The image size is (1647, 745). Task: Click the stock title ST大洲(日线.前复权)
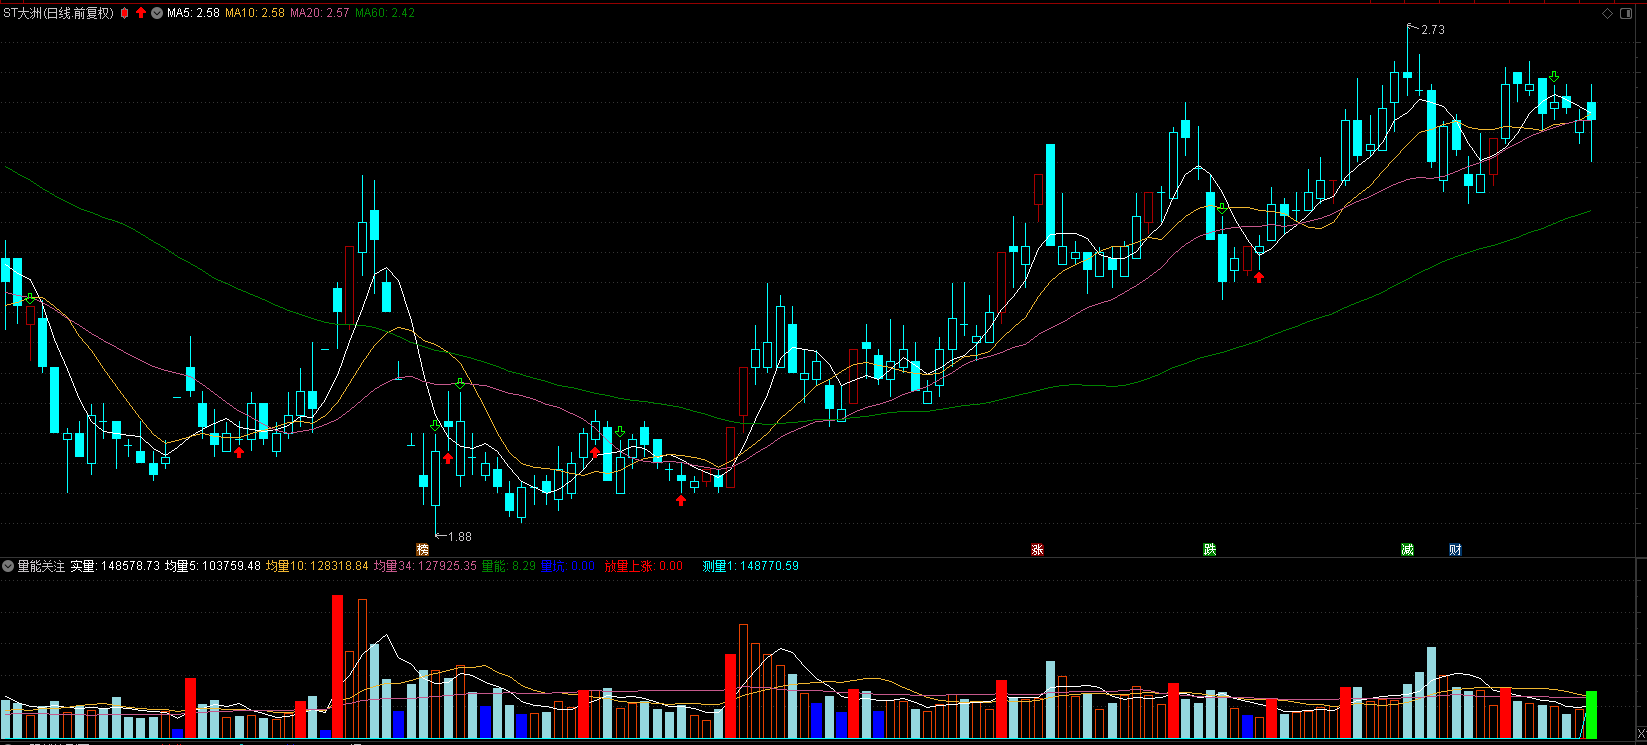tap(59, 13)
